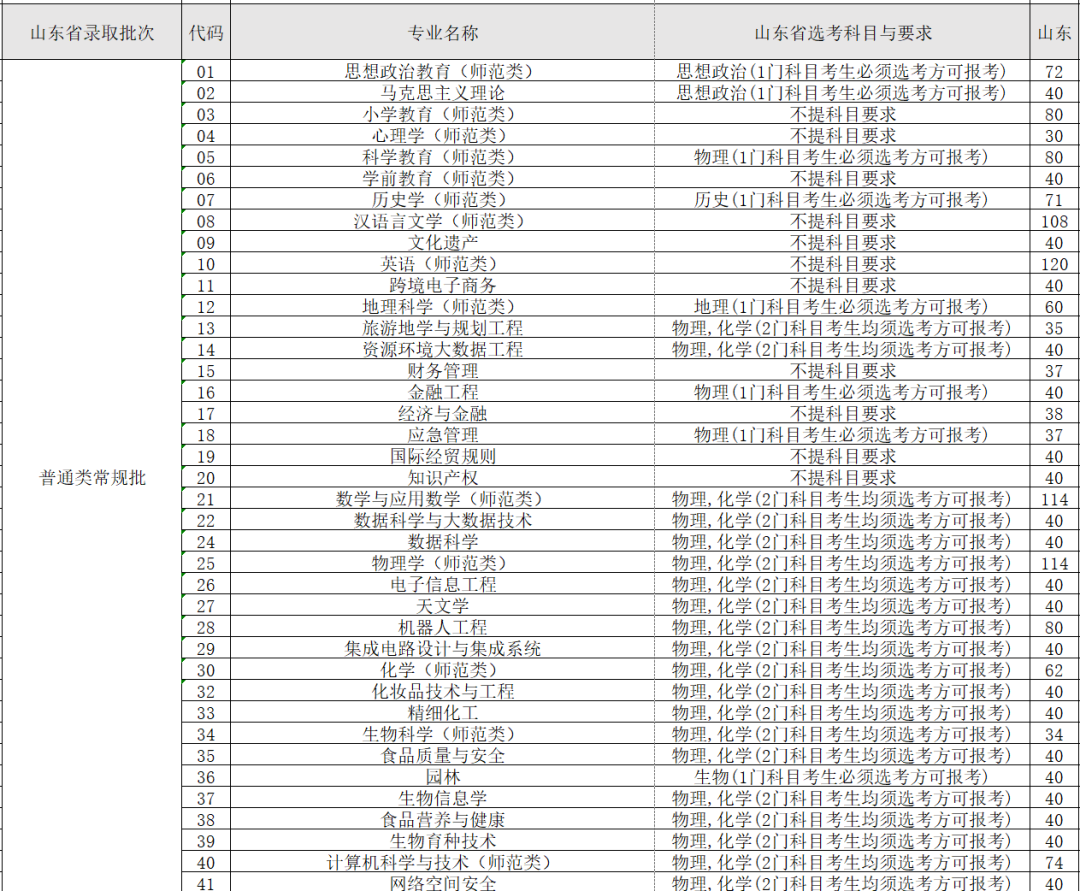The image size is (1080, 891).
Task: Click the 代码 column header
Action: tap(206, 32)
